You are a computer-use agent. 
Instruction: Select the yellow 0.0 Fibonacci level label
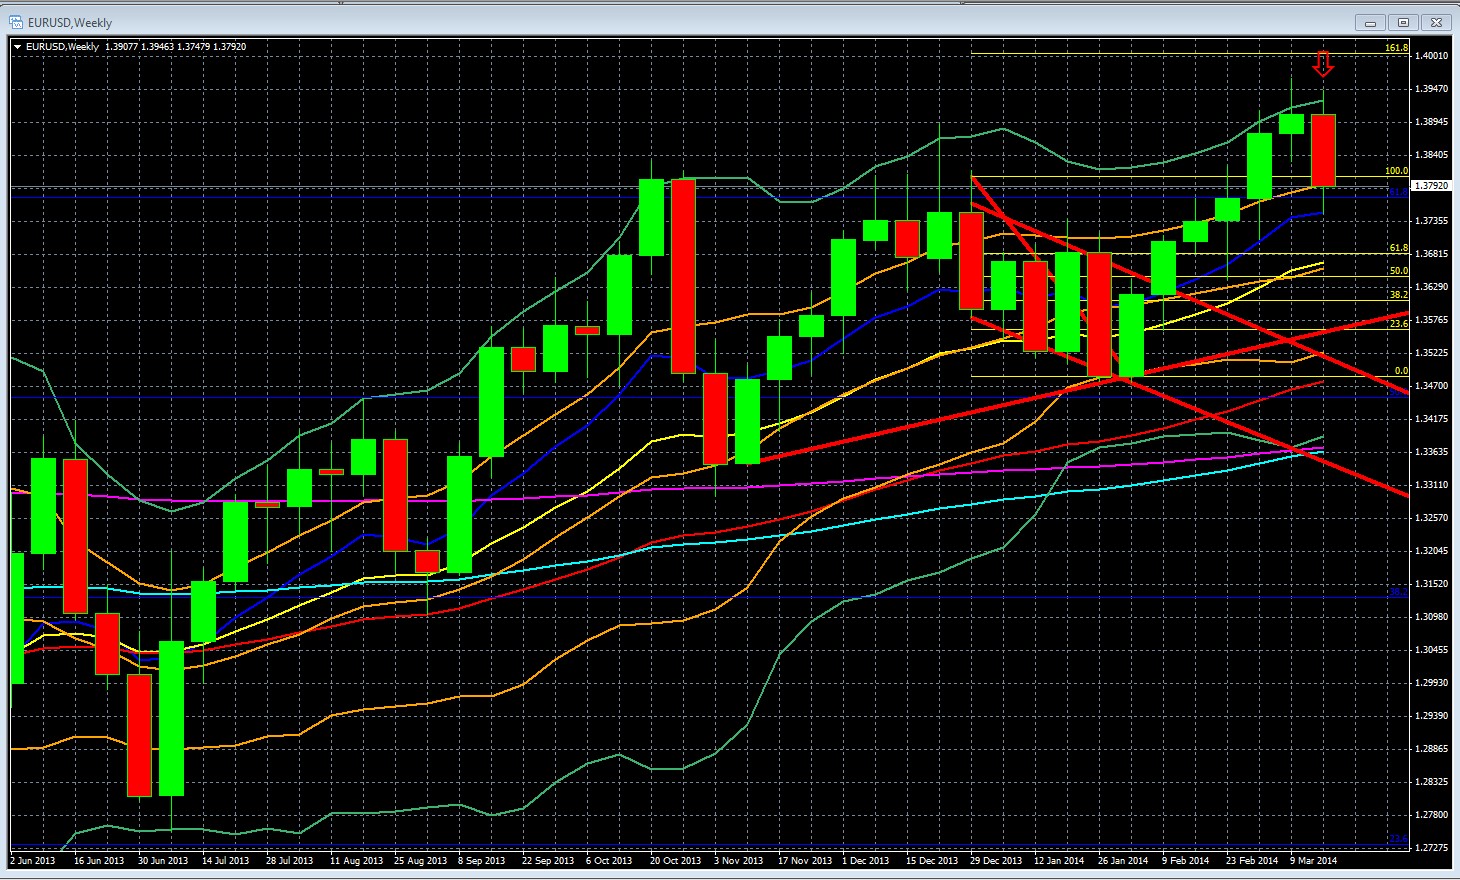1401,371
